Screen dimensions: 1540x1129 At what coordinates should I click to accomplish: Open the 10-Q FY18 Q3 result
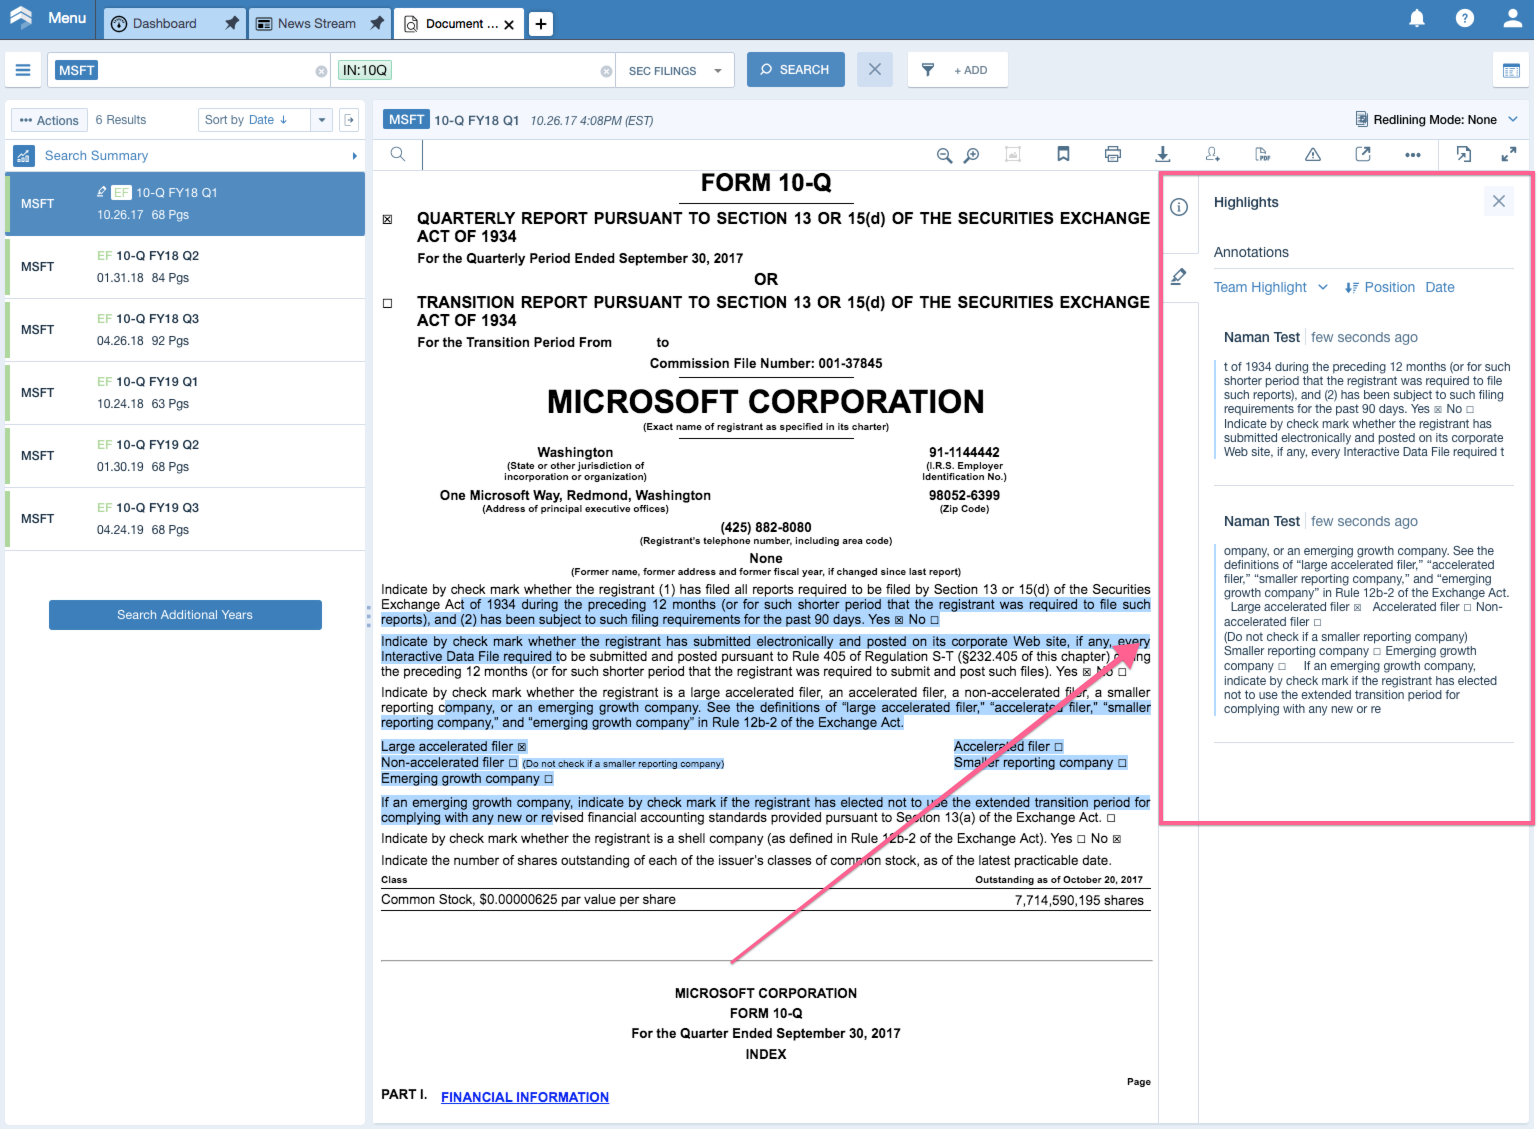(186, 330)
